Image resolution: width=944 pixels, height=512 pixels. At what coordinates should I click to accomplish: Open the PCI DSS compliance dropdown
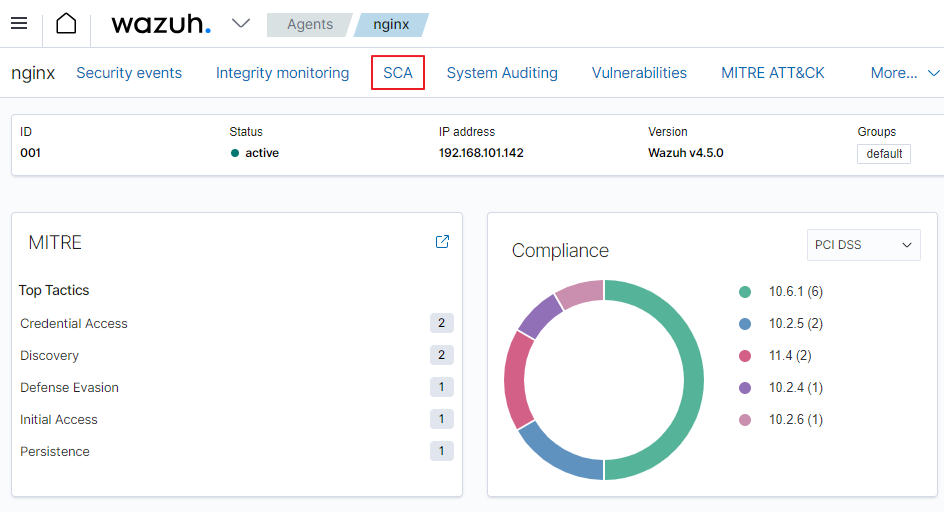click(x=863, y=245)
